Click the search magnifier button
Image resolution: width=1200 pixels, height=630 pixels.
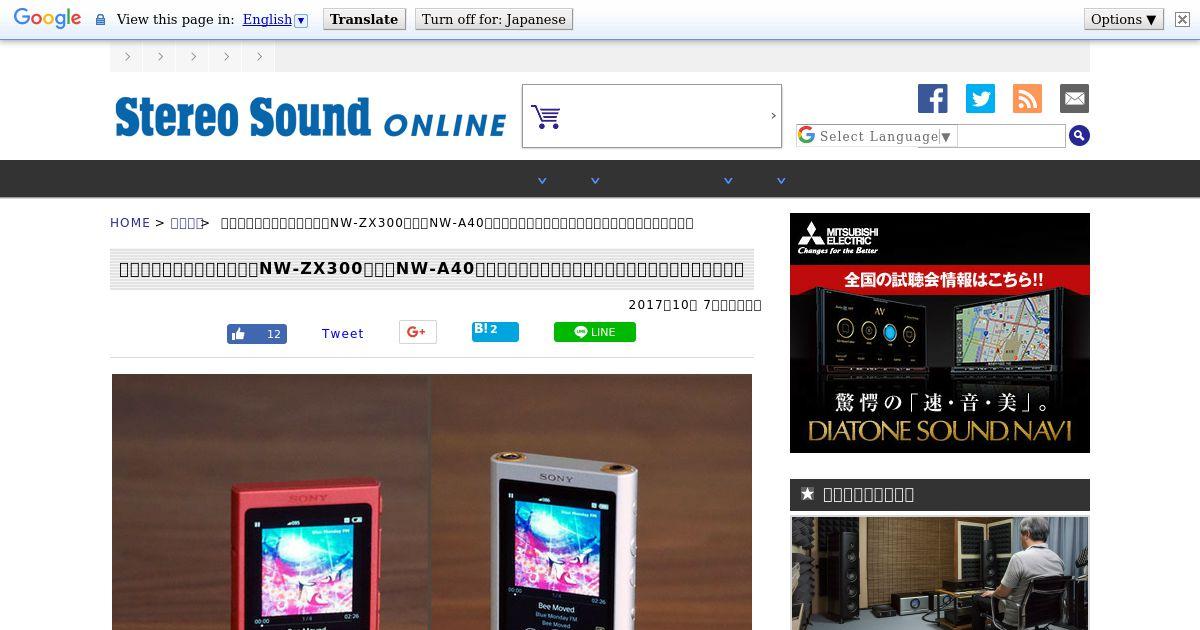1079,136
